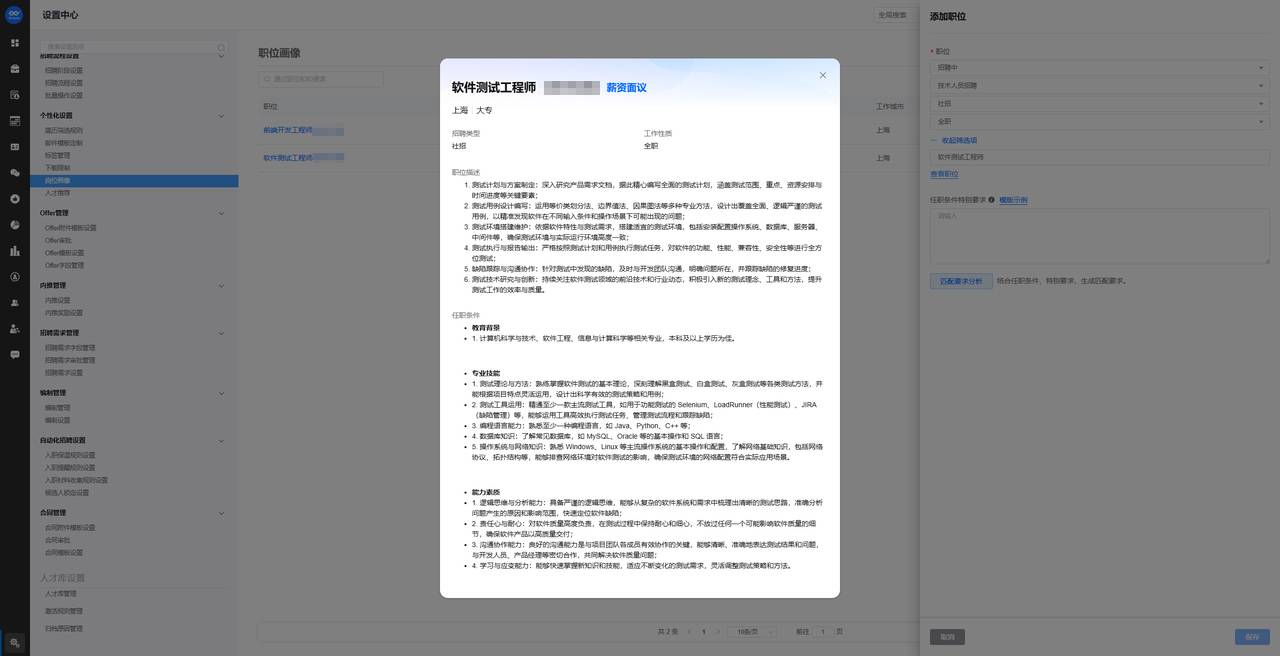The height and width of the screenshot is (656, 1280).
Task: Click the 人才库设置 sidebar heading
Action: pos(63,578)
